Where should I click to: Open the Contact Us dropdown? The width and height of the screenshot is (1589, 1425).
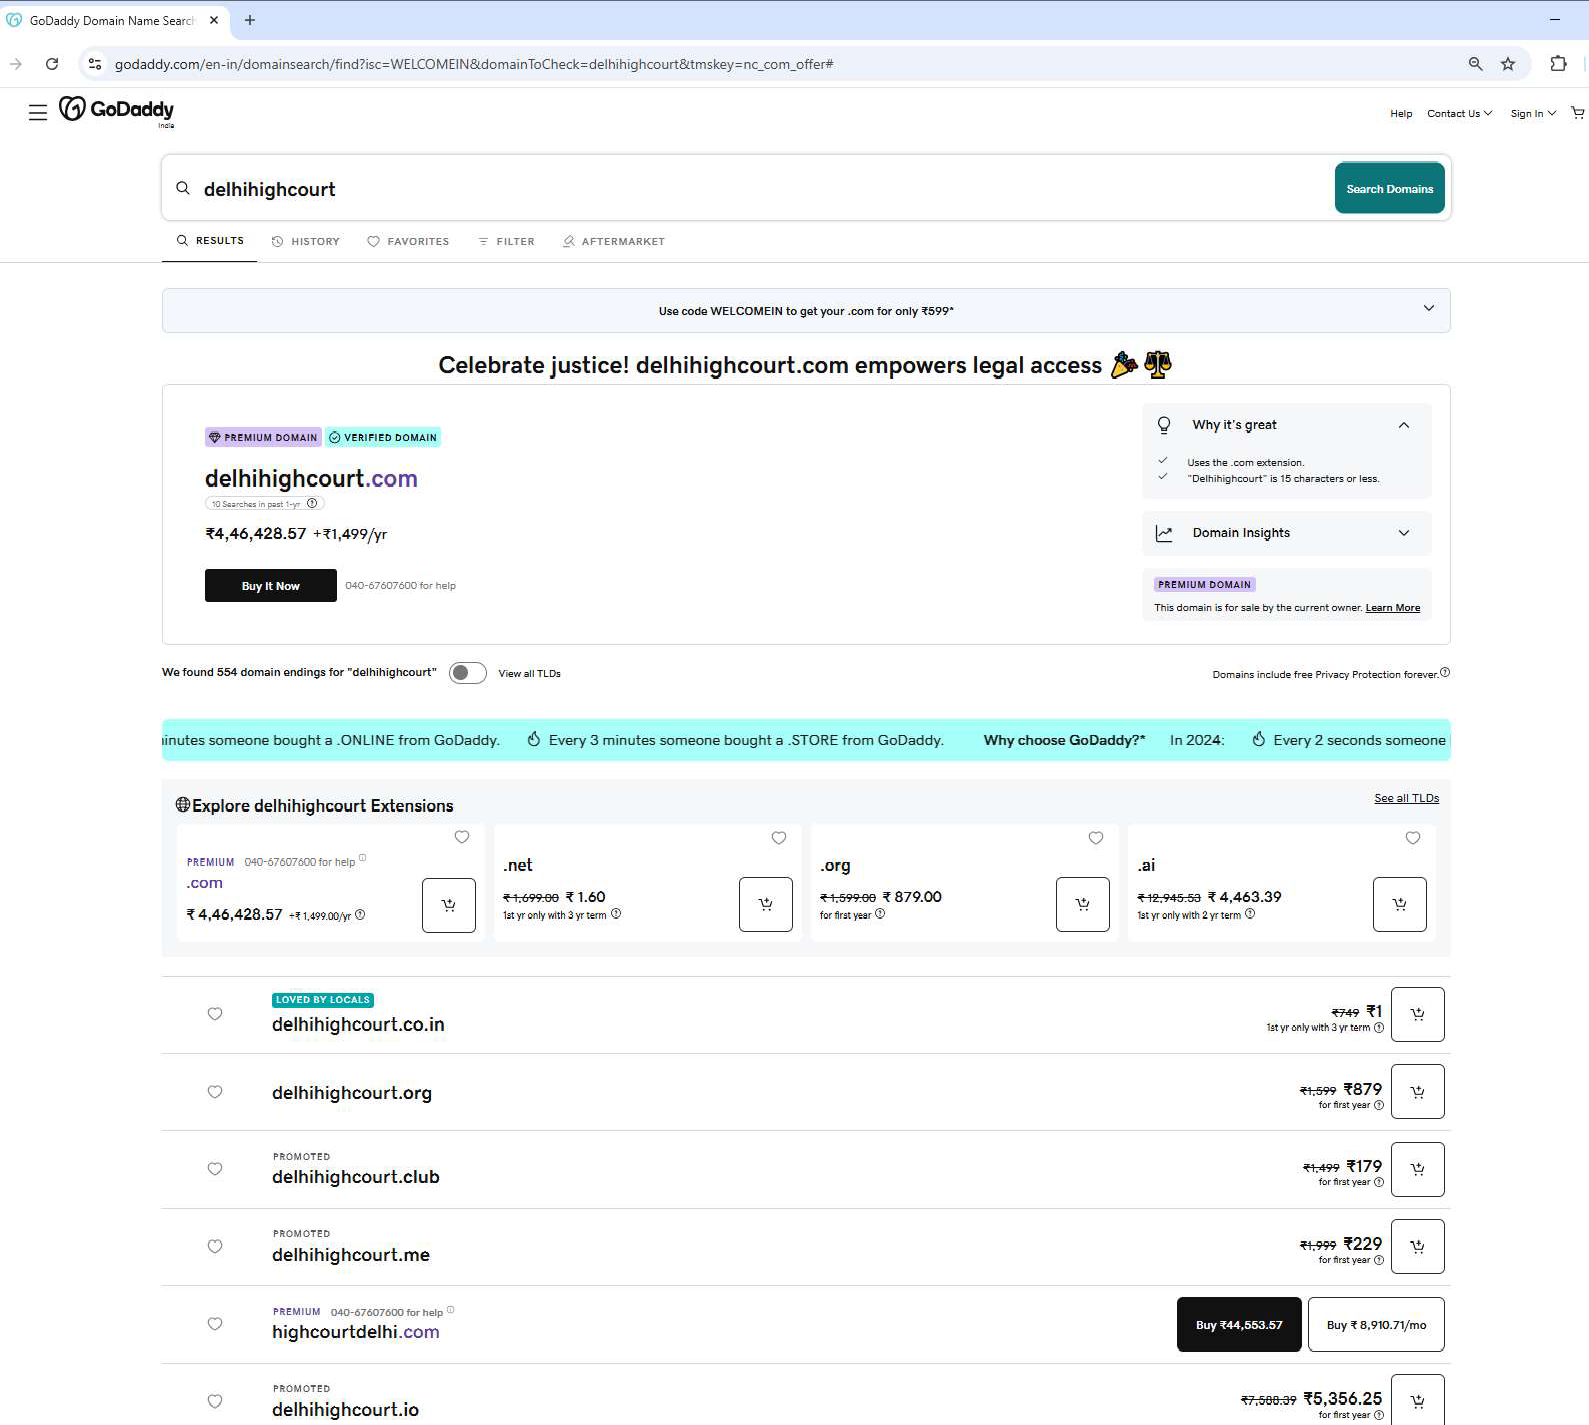click(x=1459, y=114)
